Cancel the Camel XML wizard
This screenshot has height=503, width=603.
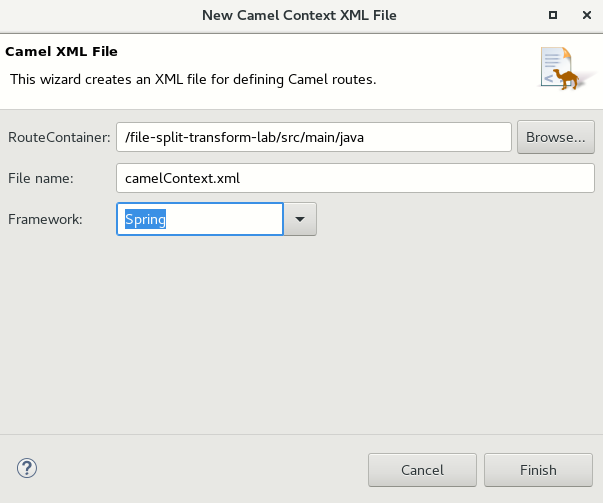tap(422, 470)
